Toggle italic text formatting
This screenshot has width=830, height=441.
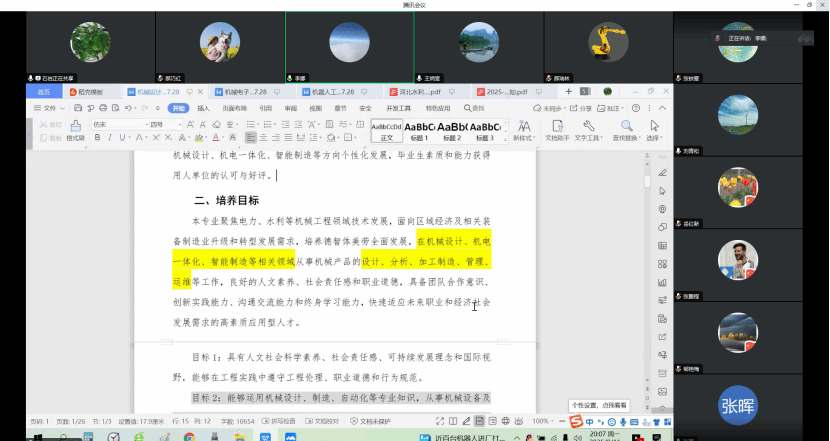point(109,138)
